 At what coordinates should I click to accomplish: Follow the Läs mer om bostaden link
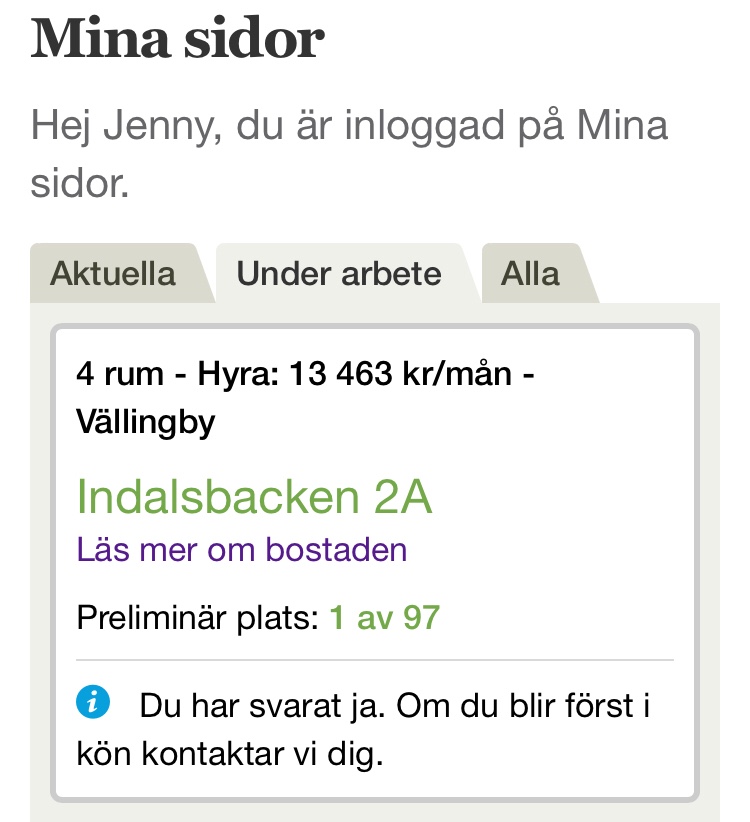coord(242,549)
